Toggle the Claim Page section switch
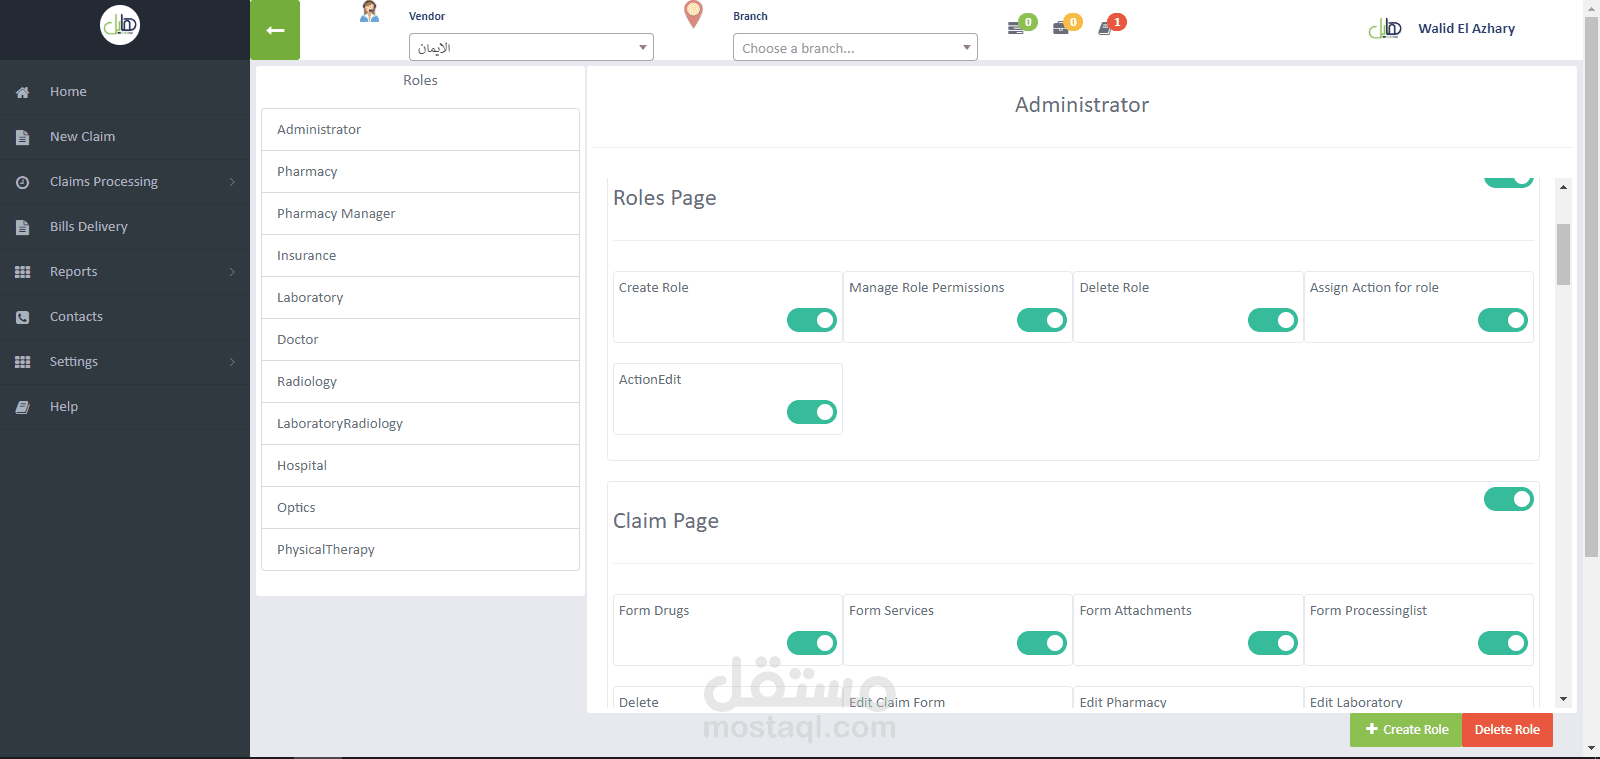The width and height of the screenshot is (1600, 759). coord(1509,499)
